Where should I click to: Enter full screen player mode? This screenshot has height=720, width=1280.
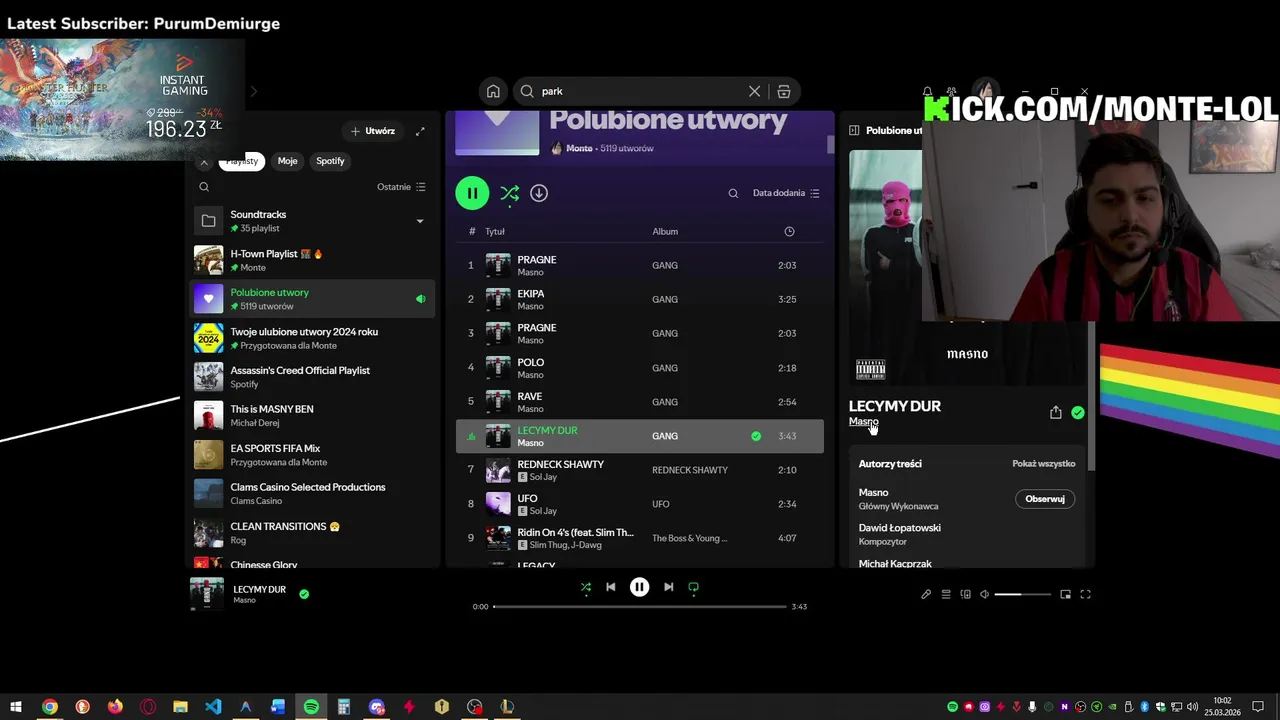(1085, 594)
